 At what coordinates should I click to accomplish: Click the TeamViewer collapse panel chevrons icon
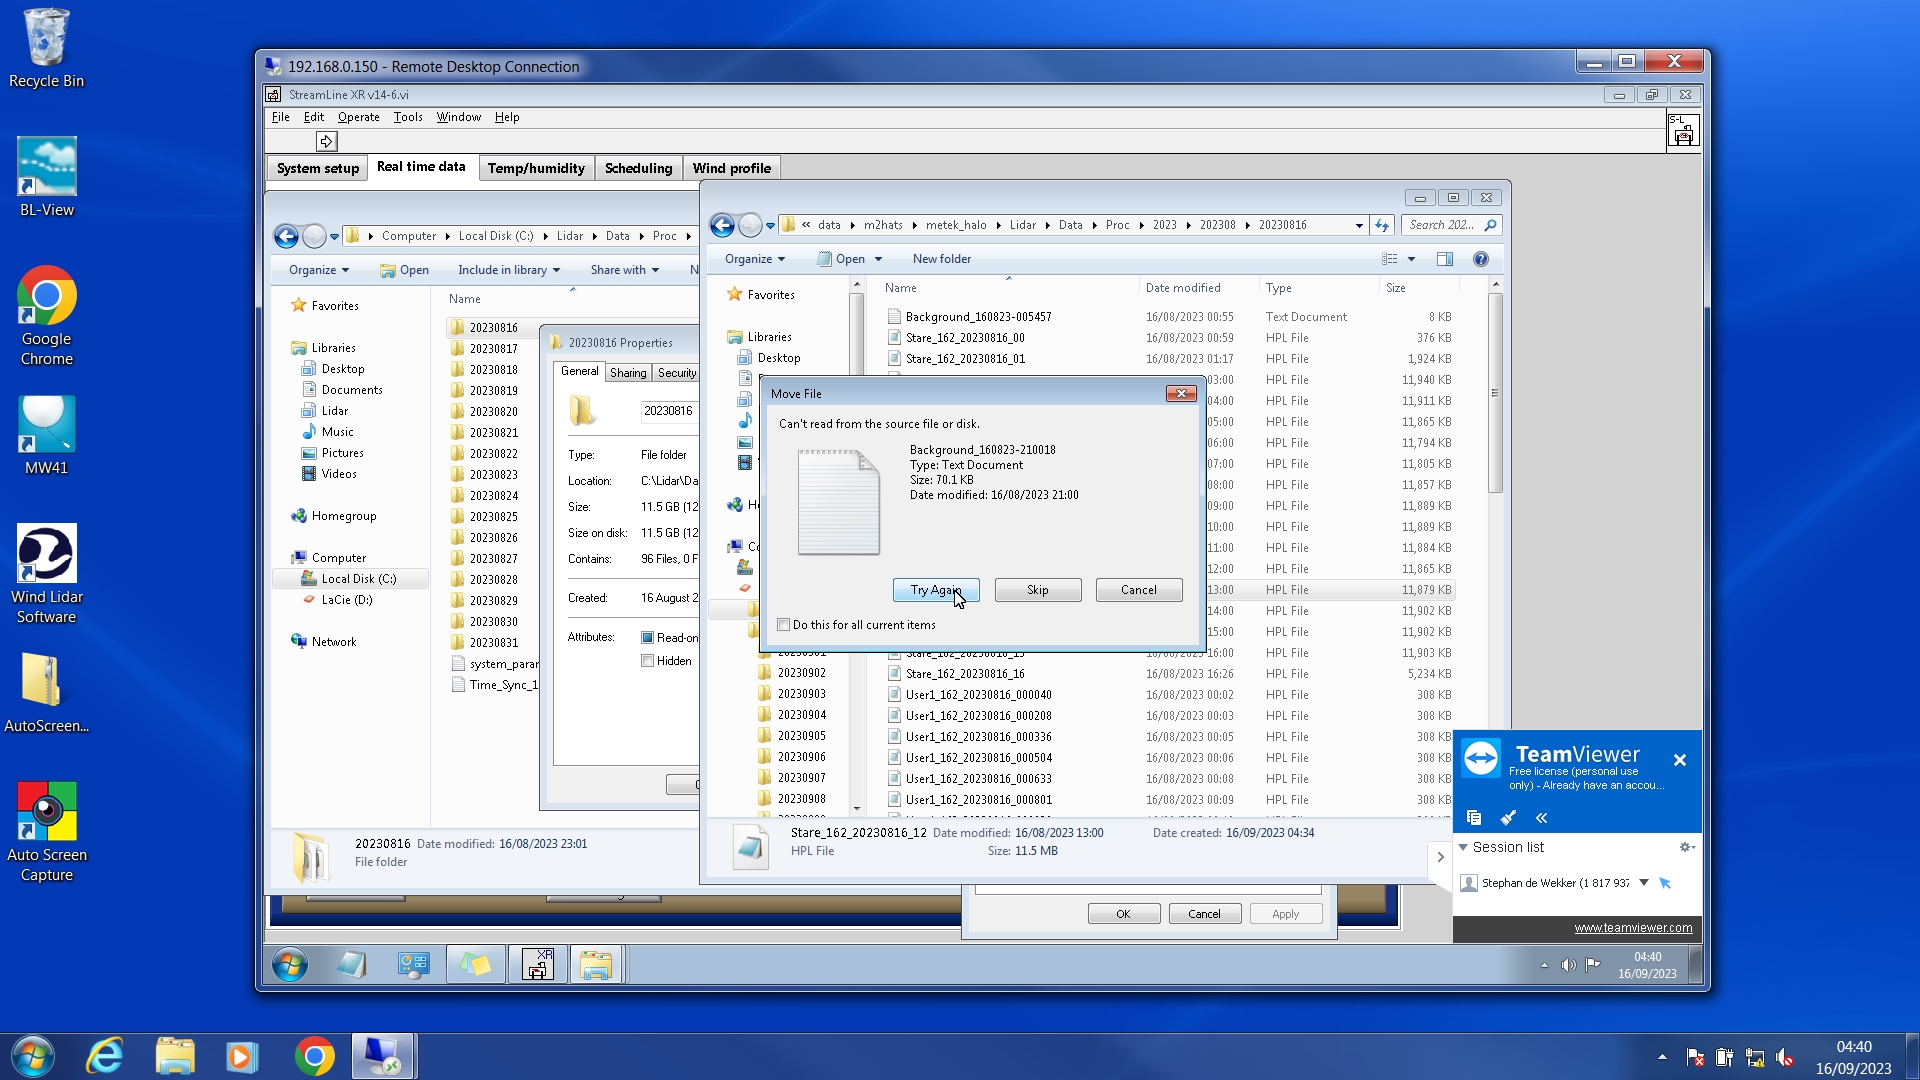pyautogui.click(x=1541, y=818)
